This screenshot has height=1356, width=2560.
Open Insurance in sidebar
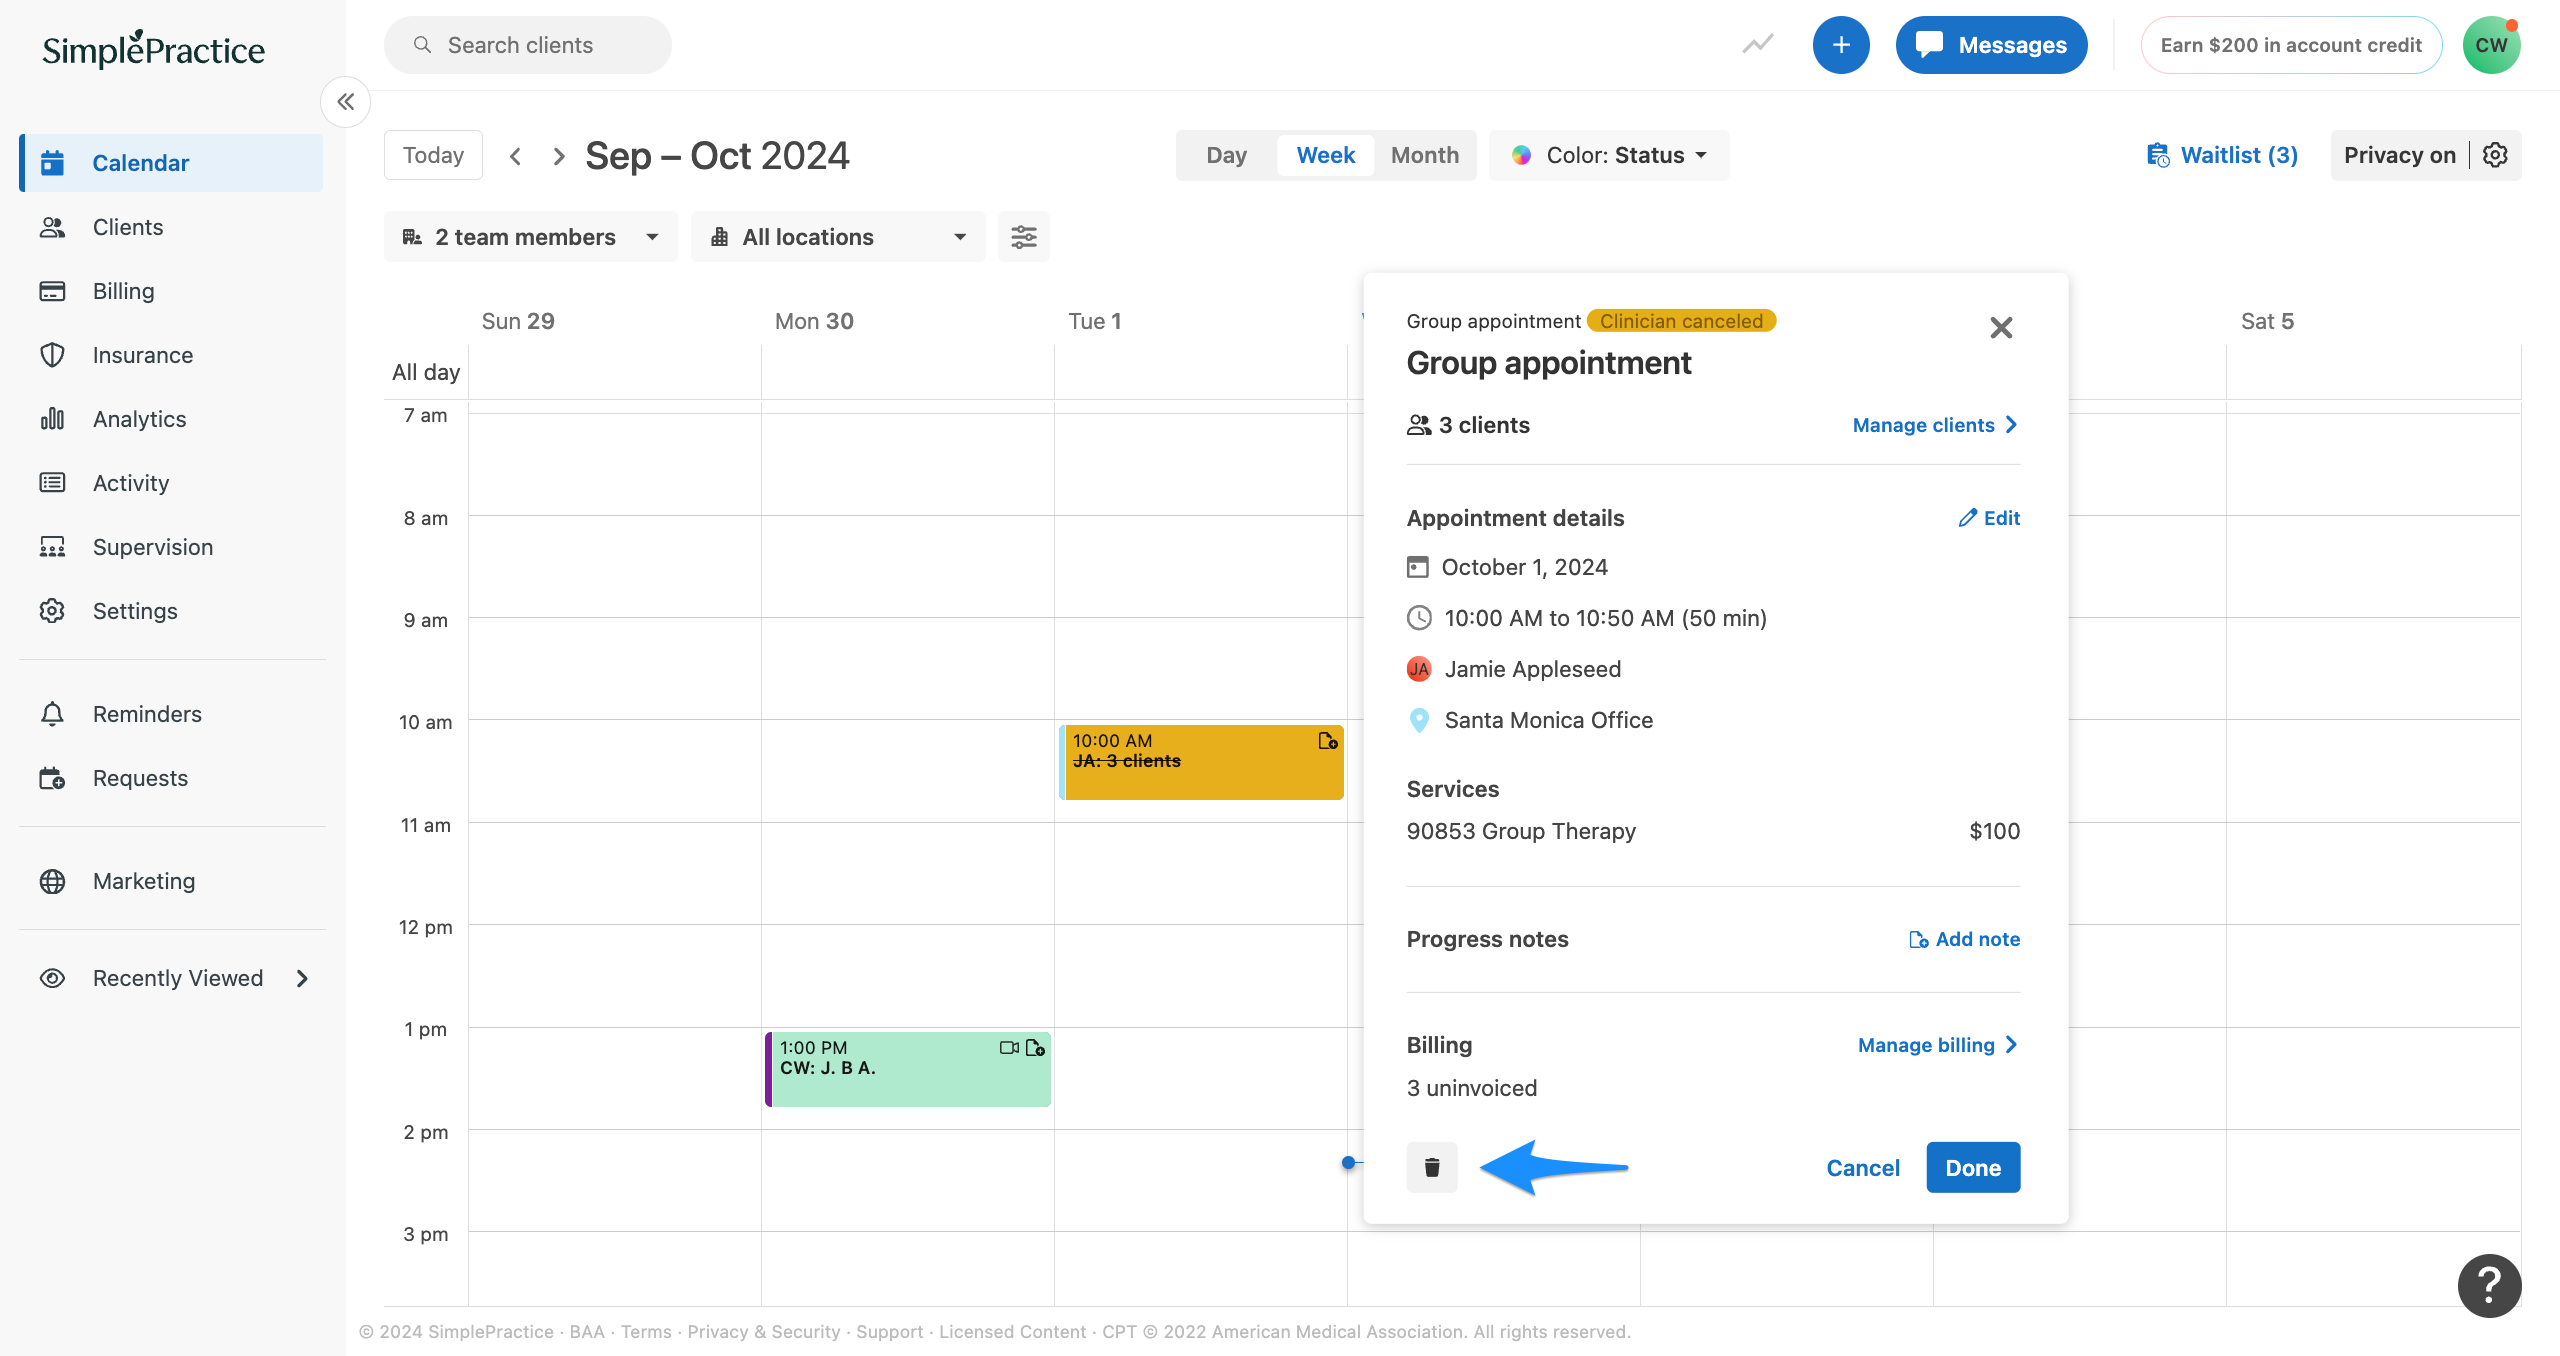[171, 355]
